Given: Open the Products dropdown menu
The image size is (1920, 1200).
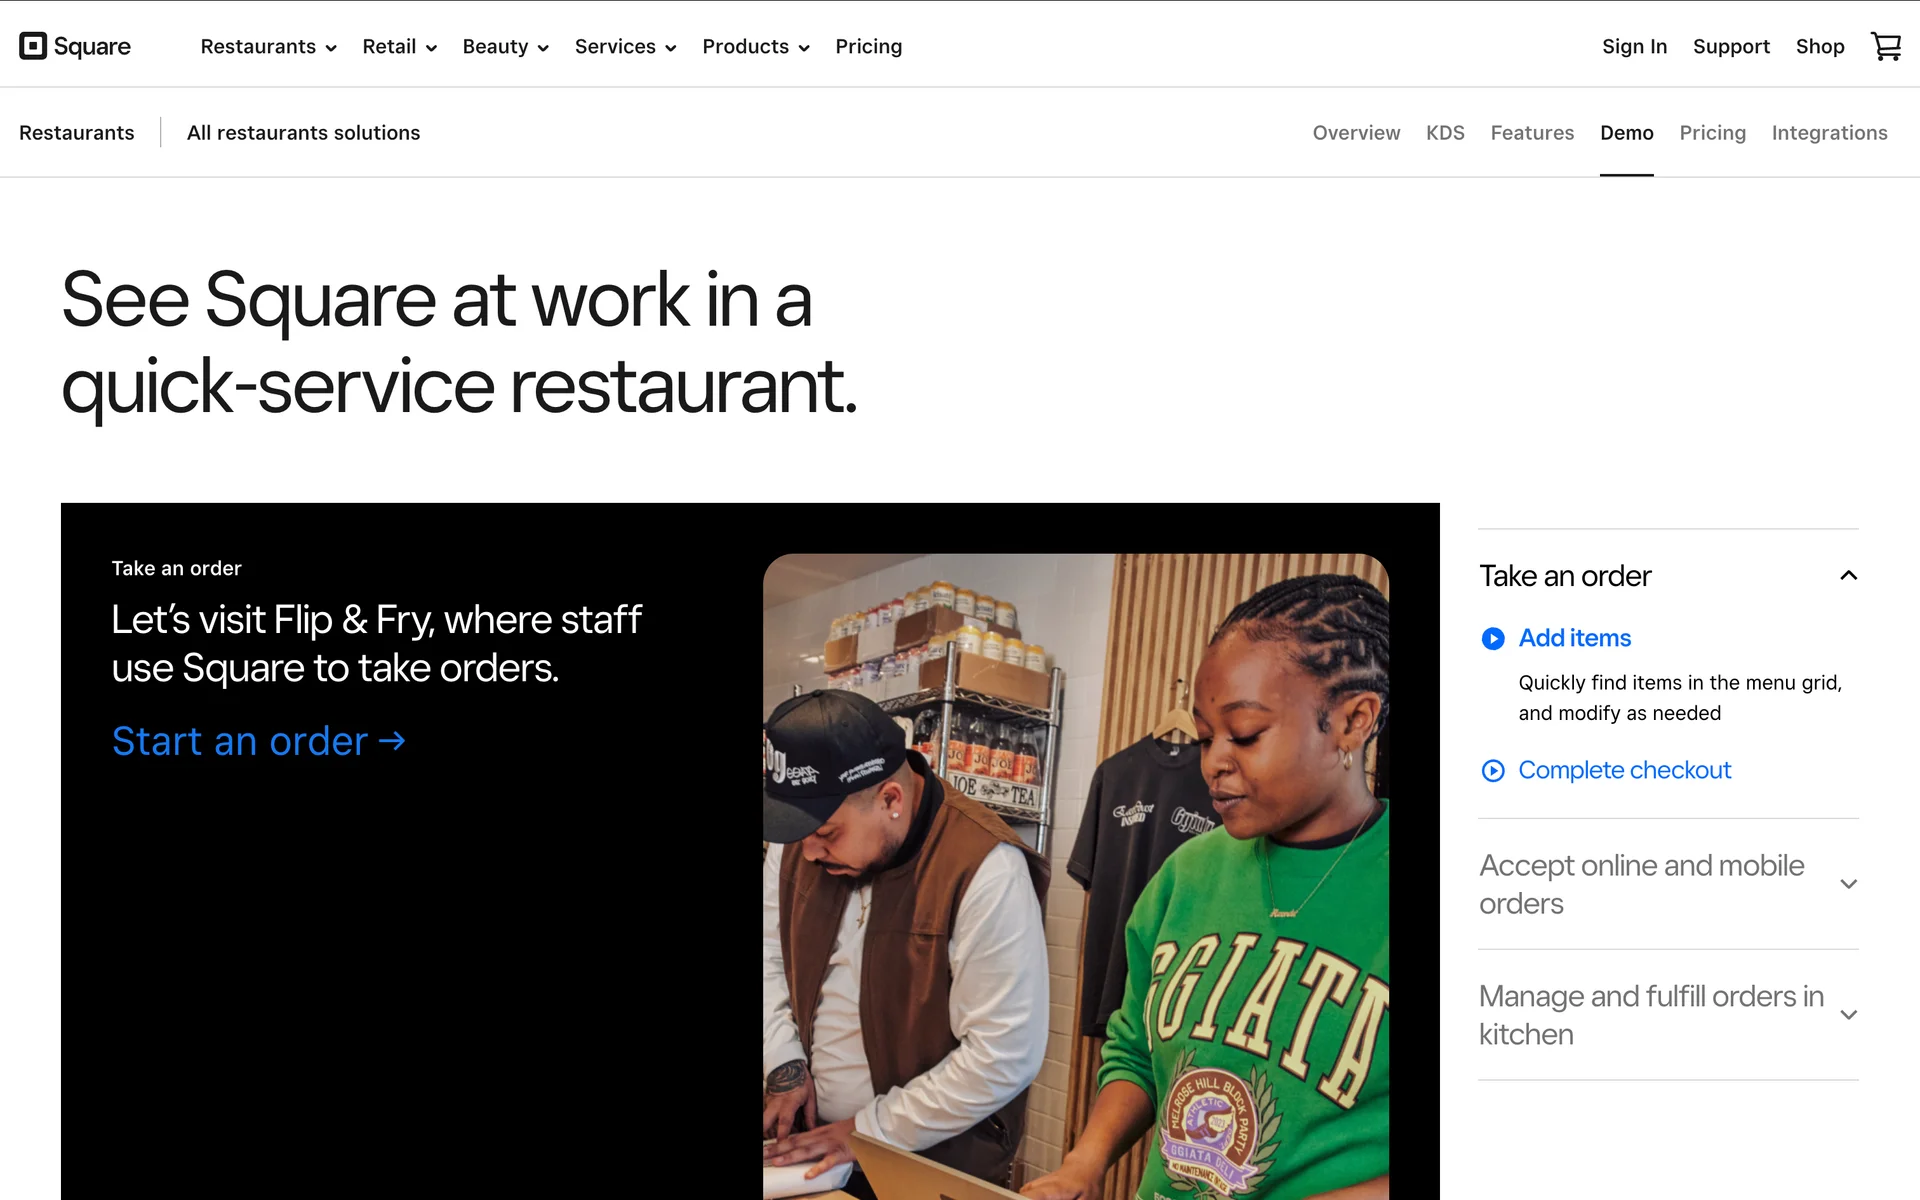Looking at the screenshot, I should [x=755, y=47].
